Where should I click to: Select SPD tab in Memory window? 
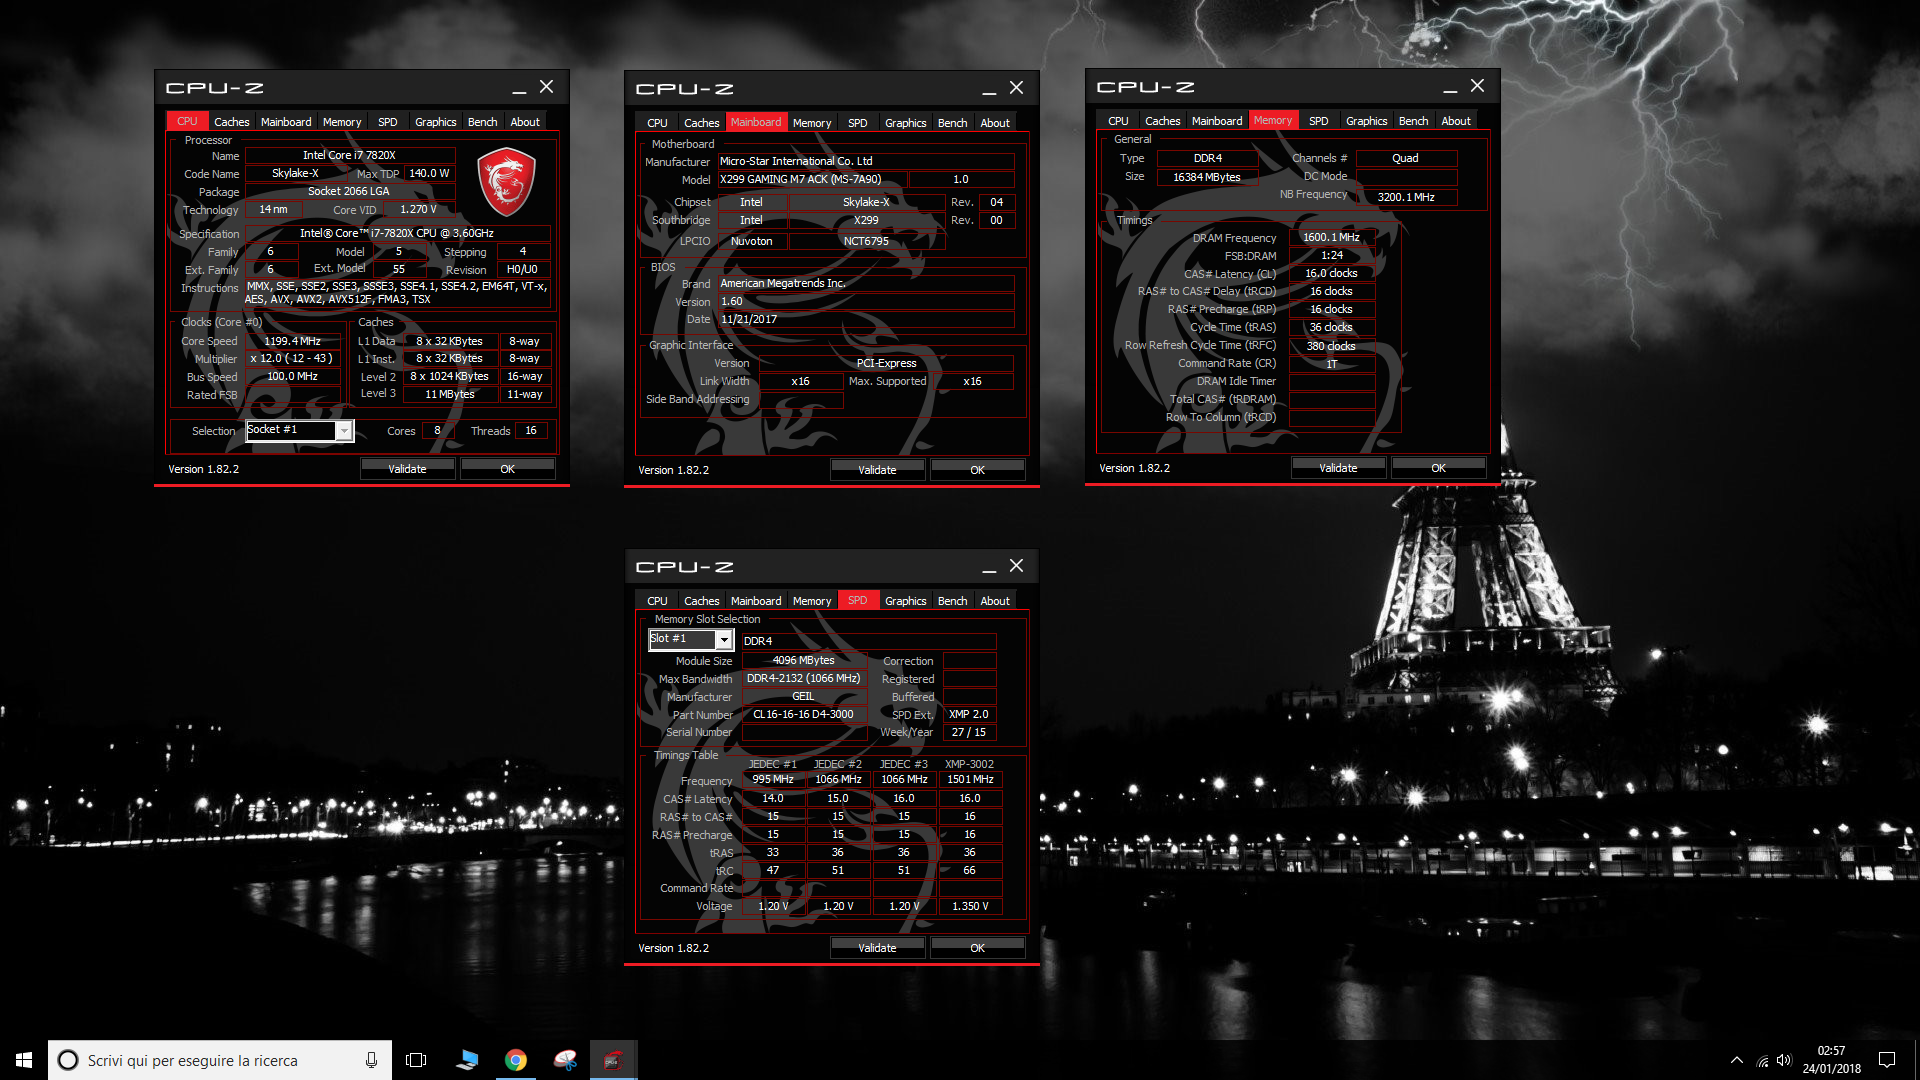coord(1319,121)
